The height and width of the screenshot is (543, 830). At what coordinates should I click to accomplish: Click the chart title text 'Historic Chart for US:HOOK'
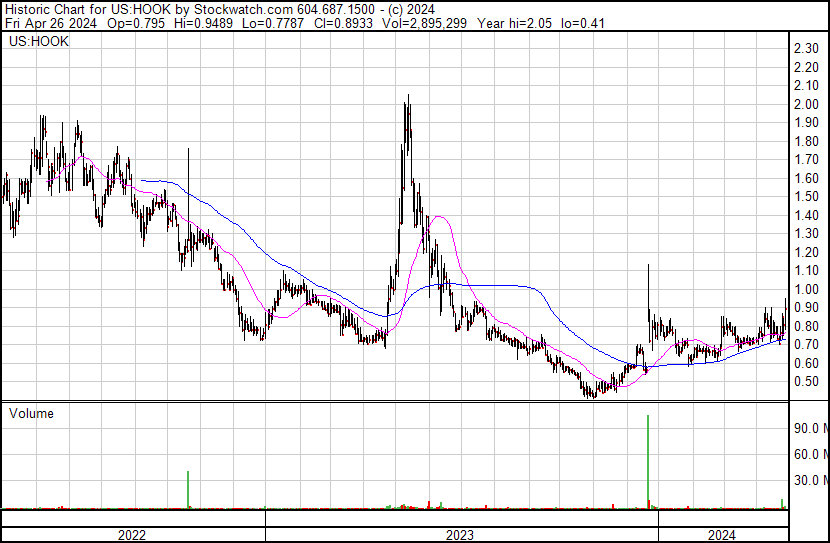92,8
